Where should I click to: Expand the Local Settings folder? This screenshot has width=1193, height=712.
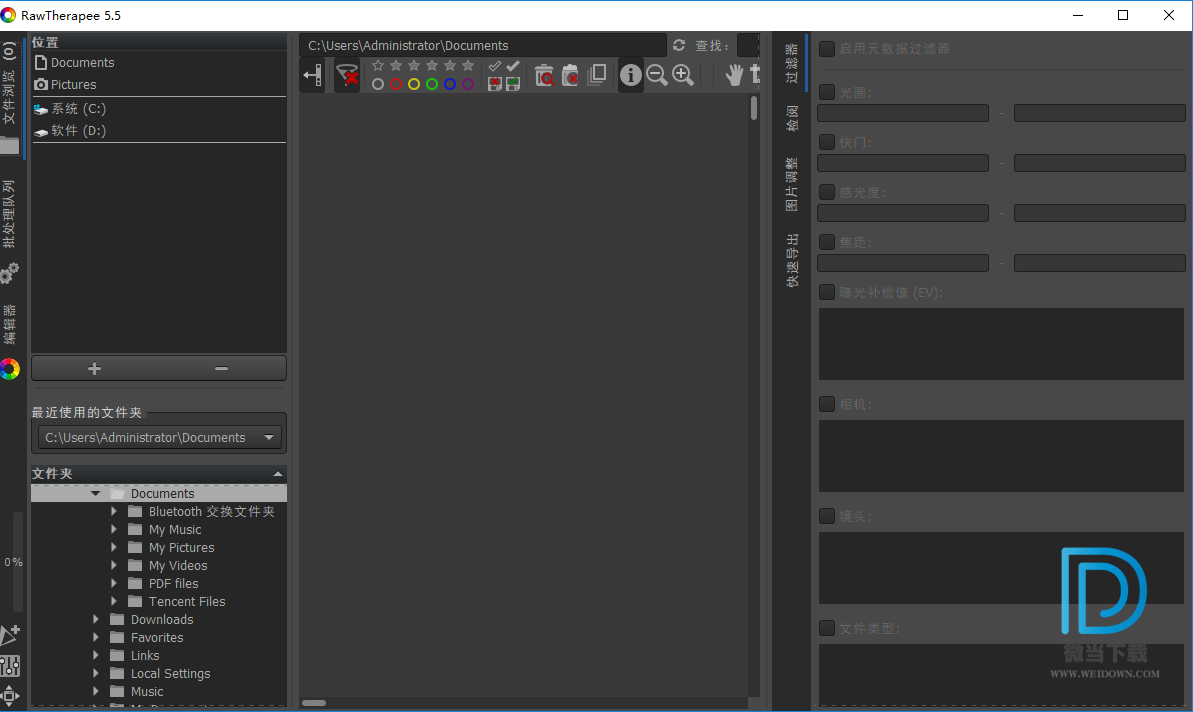pos(95,673)
